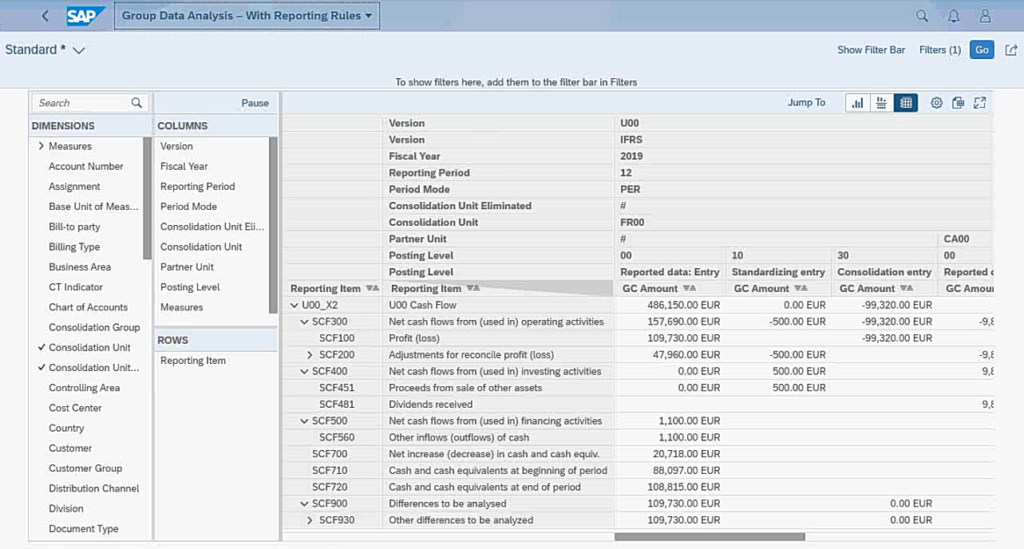Collapse the SCF300 node
Screen dimensions: 1024x549
coord(304,321)
